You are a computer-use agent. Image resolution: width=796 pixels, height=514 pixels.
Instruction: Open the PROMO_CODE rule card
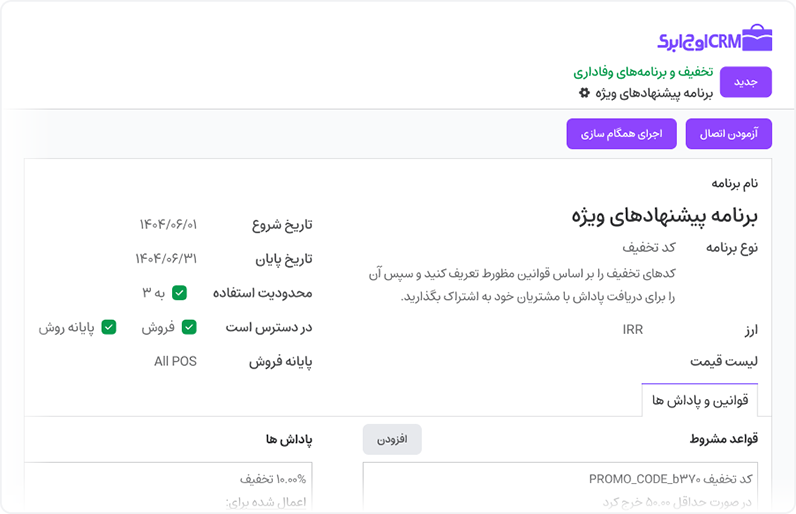coord(560,488)
